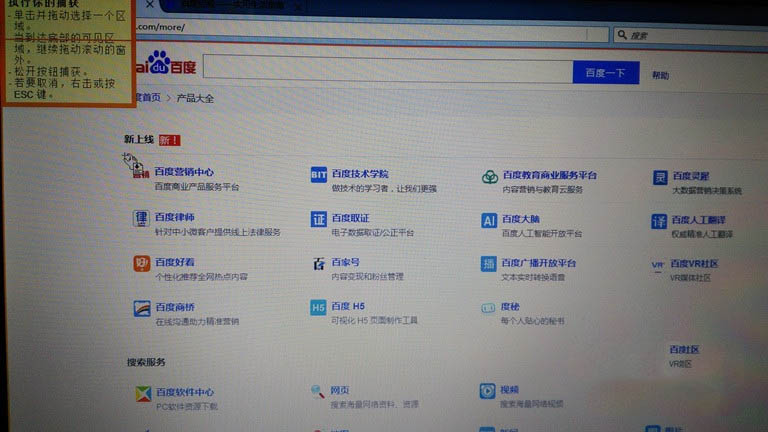Open the 百度商桥 link

pos(174,307)
